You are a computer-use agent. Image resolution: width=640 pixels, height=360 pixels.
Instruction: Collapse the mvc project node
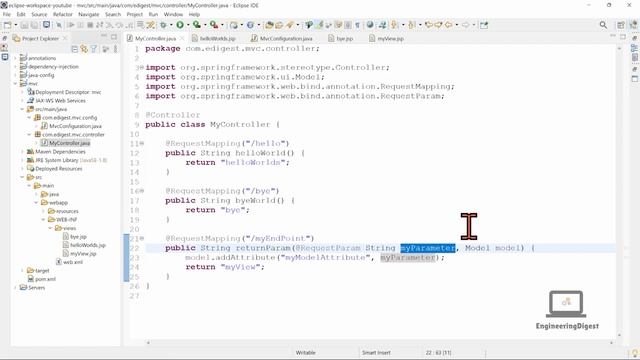point(16,84)
